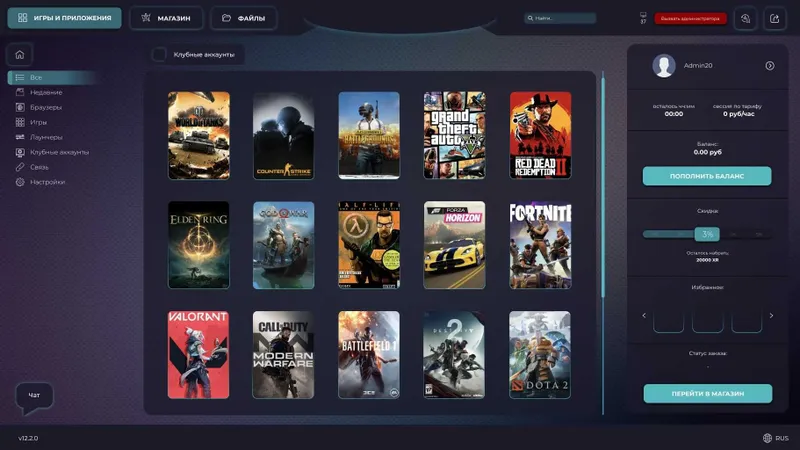Screen dimensions: 800x450
Task: Click the PC number 37 monitor icon
Action: click(643, 18)
